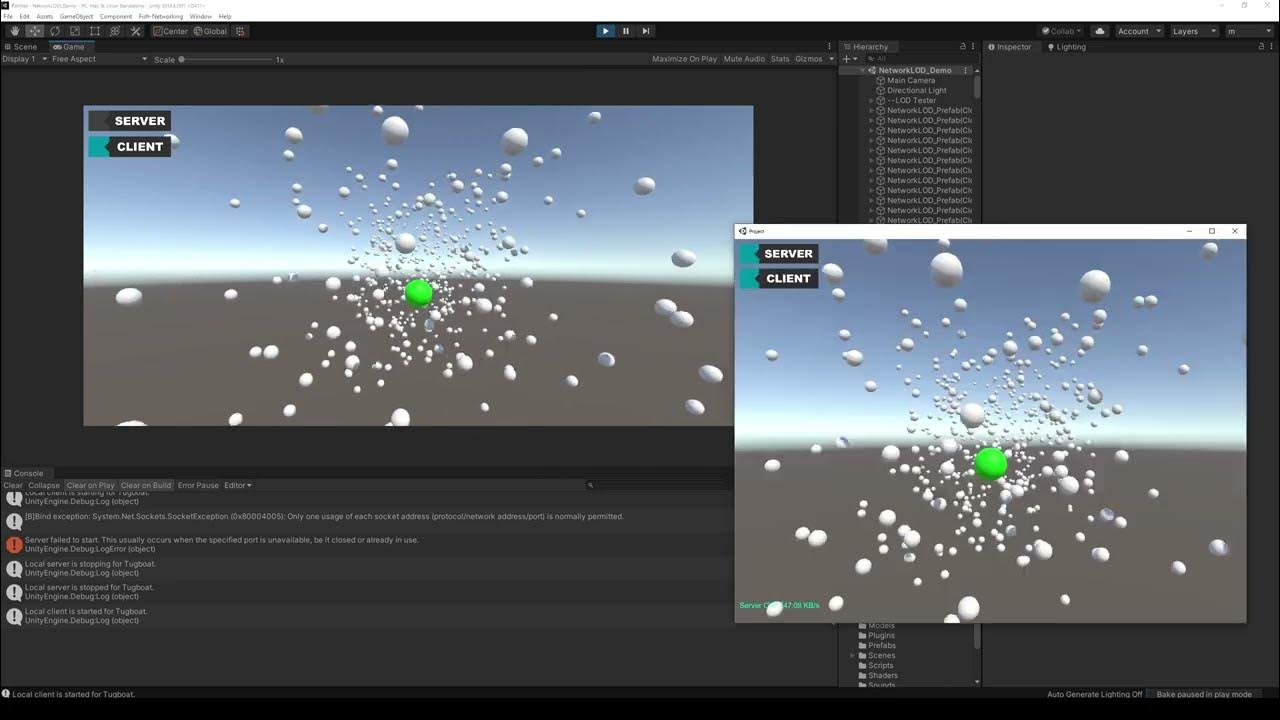Open the Hierarchy panel kebab menu
The height and width of the screenshot is (720, 1280).
[x=975, y=47]
